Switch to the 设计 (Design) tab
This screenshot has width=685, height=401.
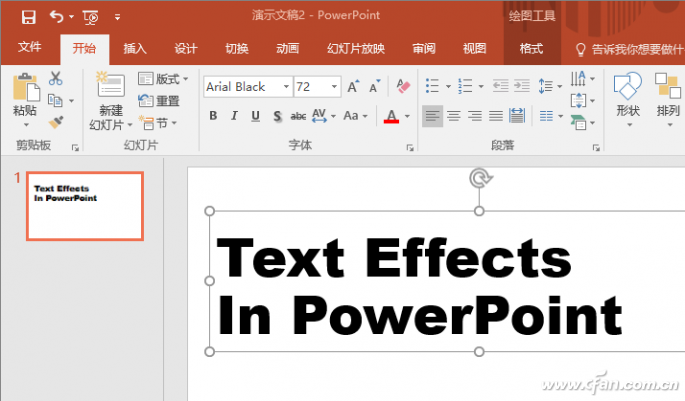tap(186, 48)
